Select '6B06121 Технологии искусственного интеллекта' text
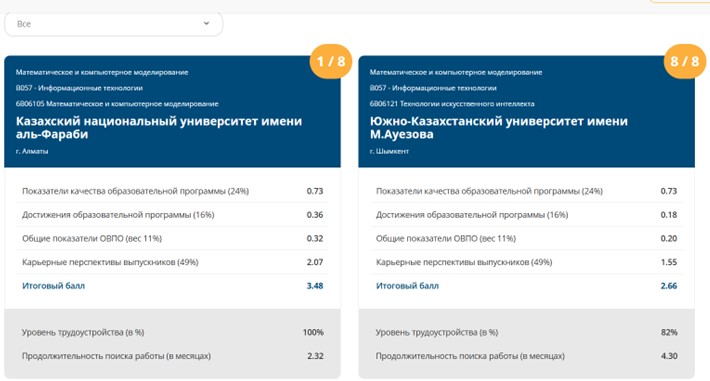 pos(452,104)
